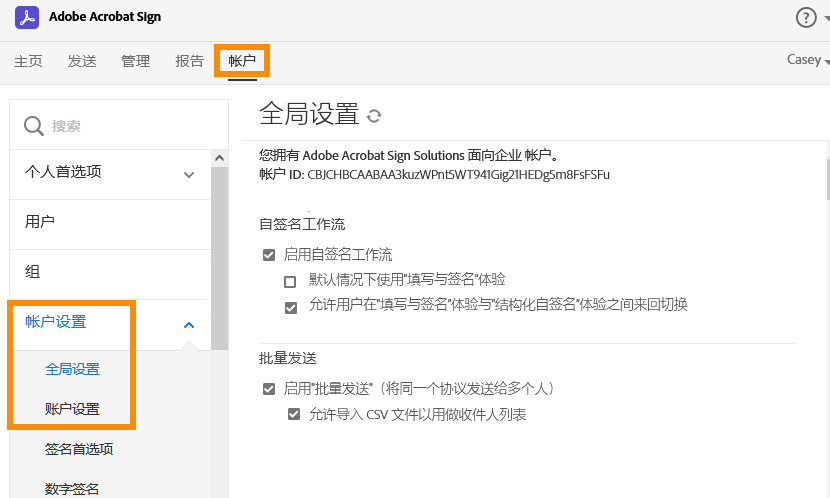This screenshot has width=830, height=498.
Task: Uncheck 启用"批量发送" checkbox
Action: click(269, 390)
